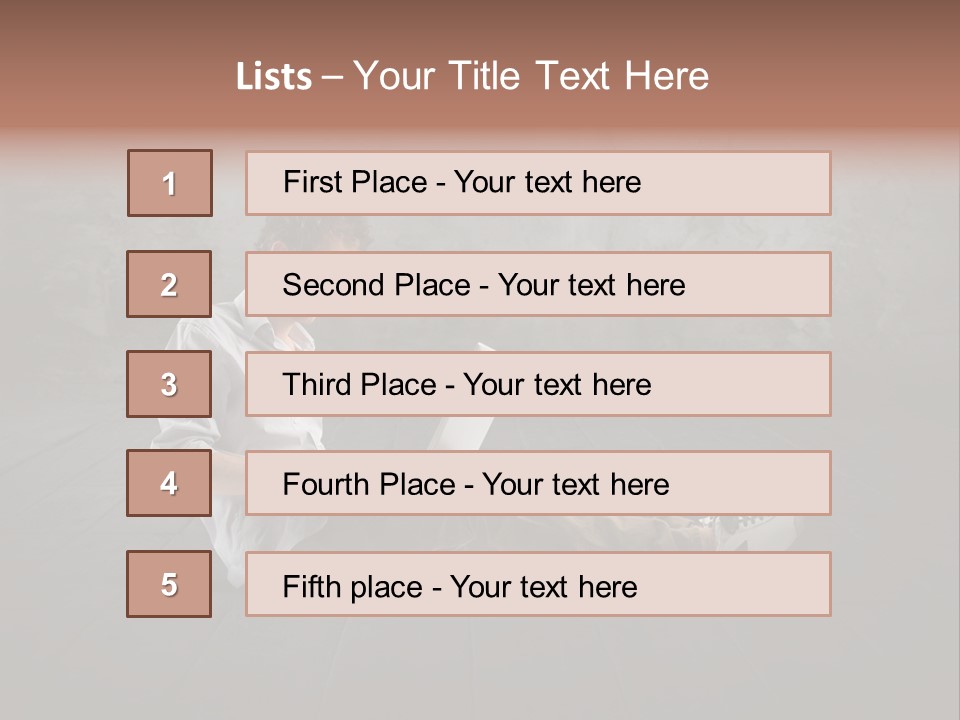This screenshot has height=720, width=960.
Task: Click the Fifth place text bar
Action: click(538, 584)
